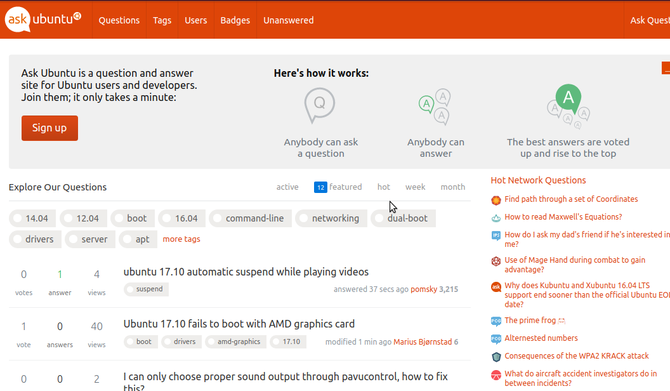Click site icon beside Kubuntu and Xubuntu question
The image size is (670, 391).
click(496, 287)
